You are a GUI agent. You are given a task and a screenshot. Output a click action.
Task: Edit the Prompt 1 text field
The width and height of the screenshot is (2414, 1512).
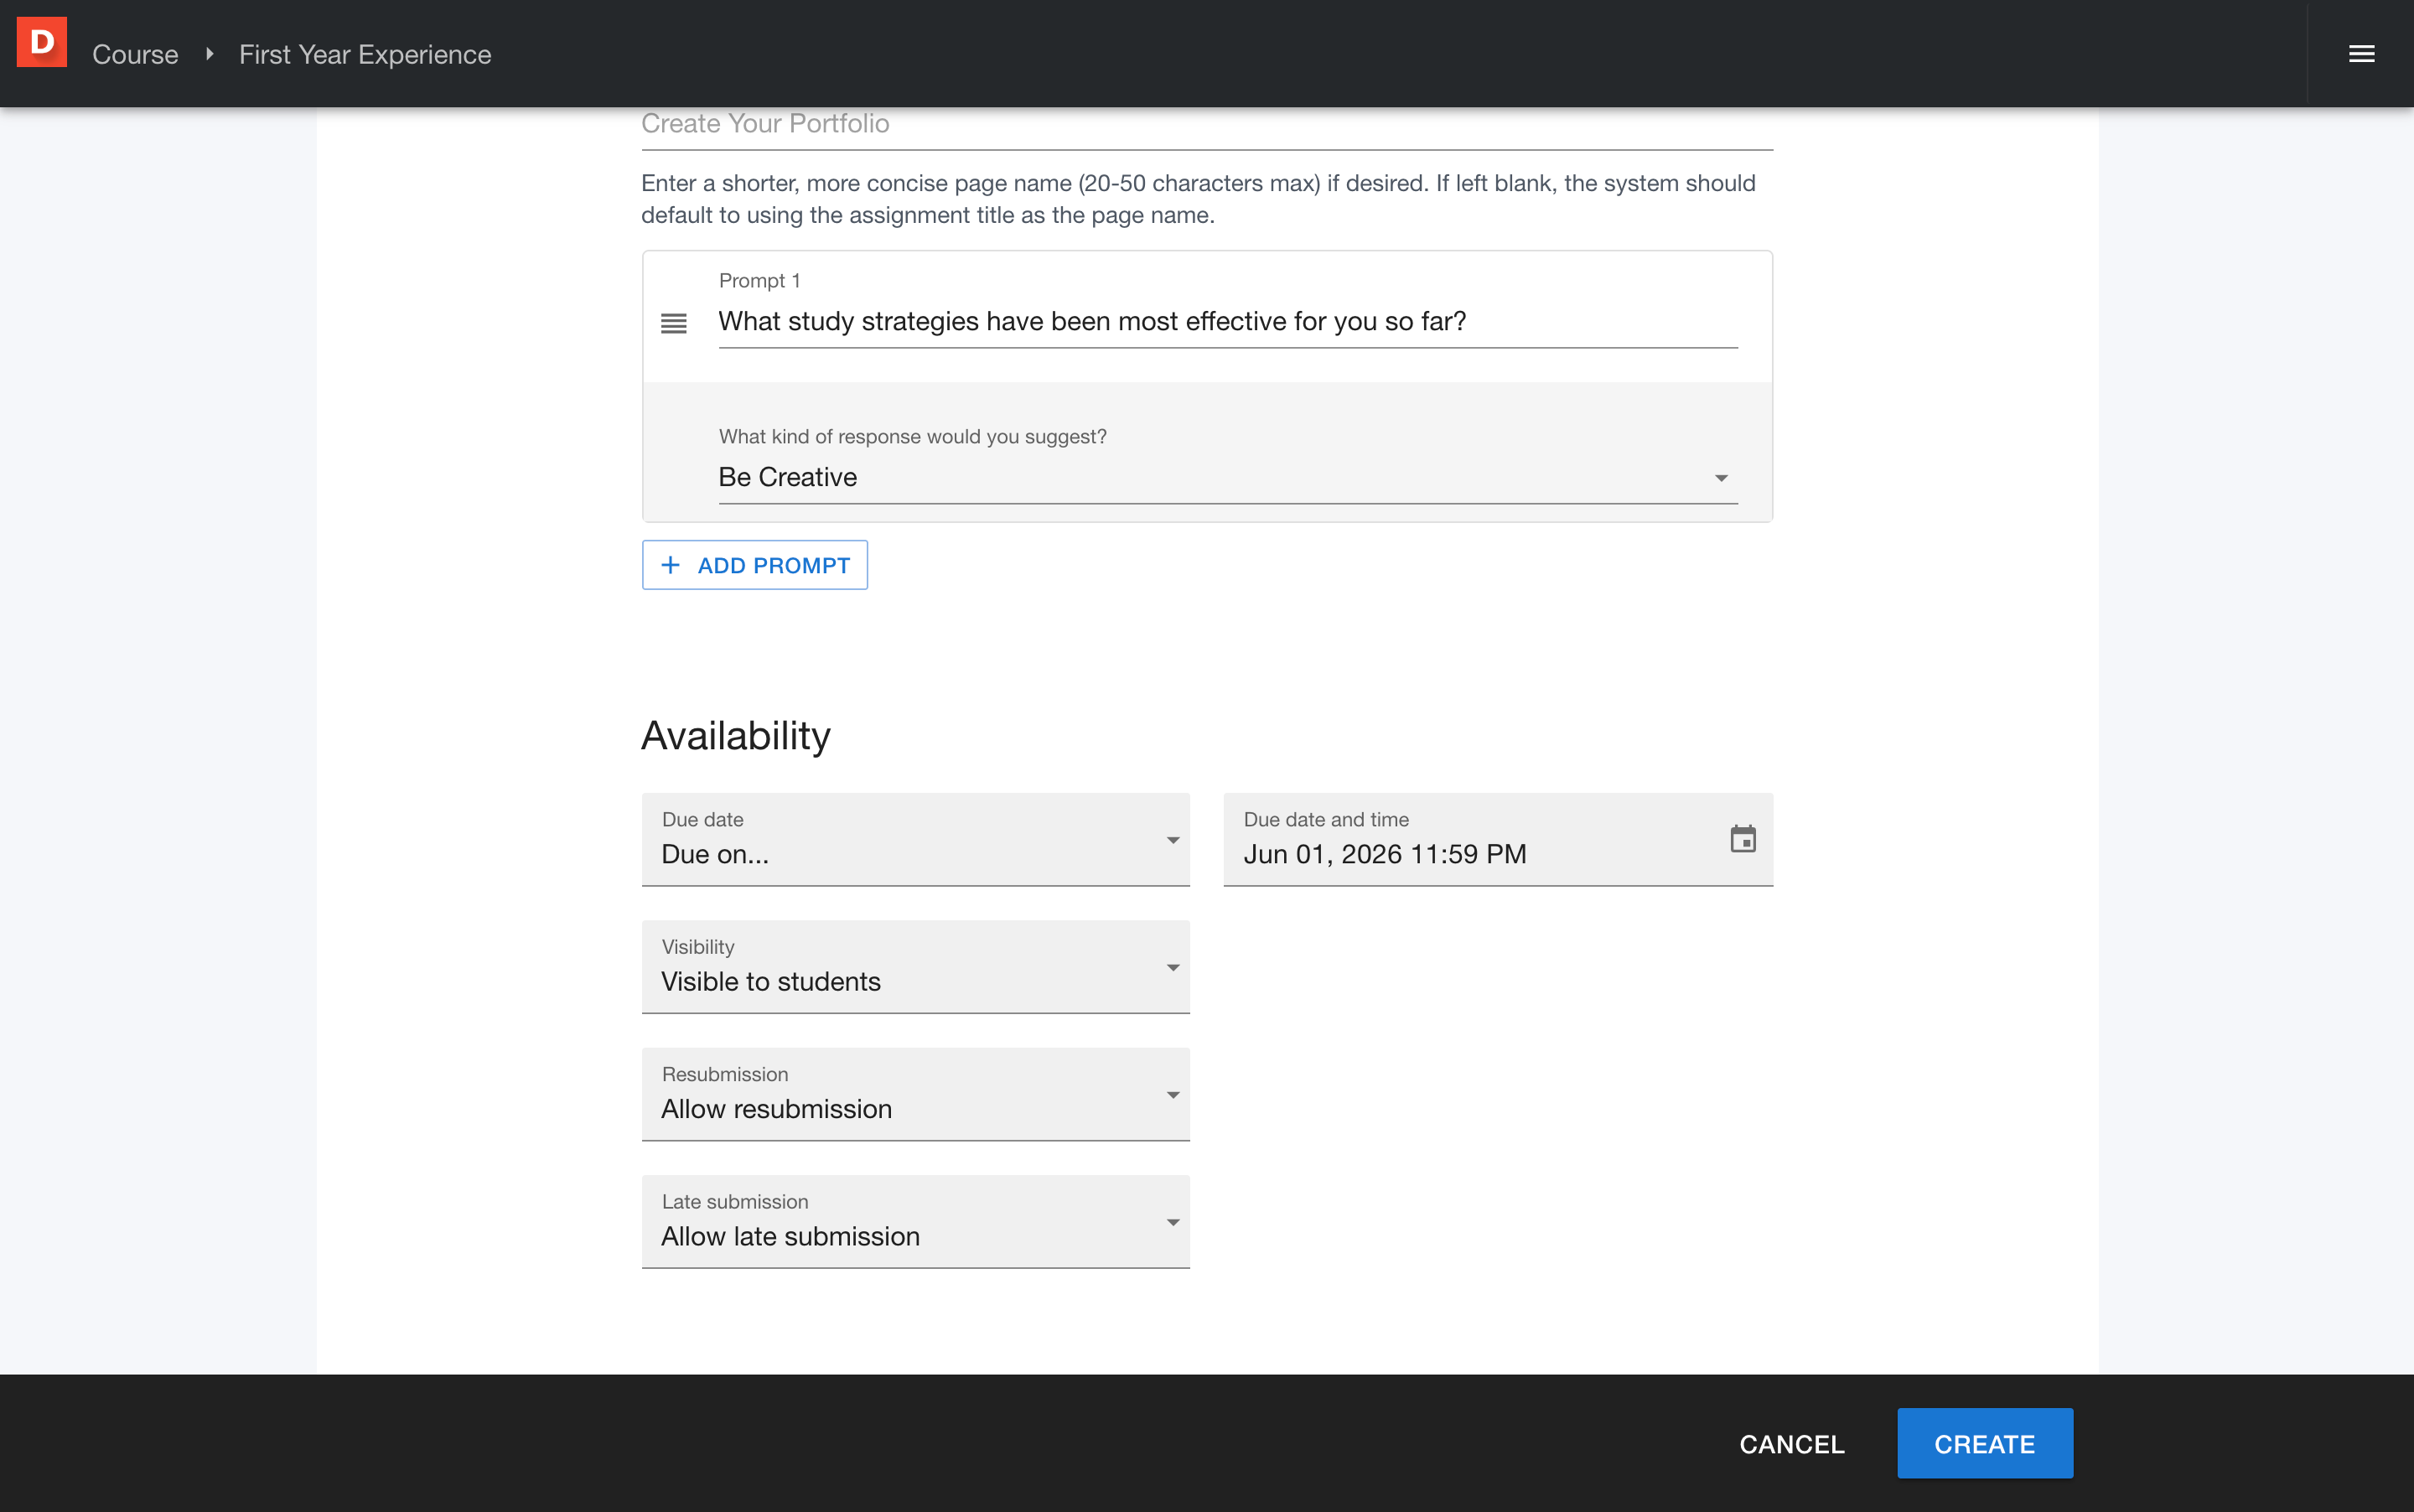pos(1227,322)
